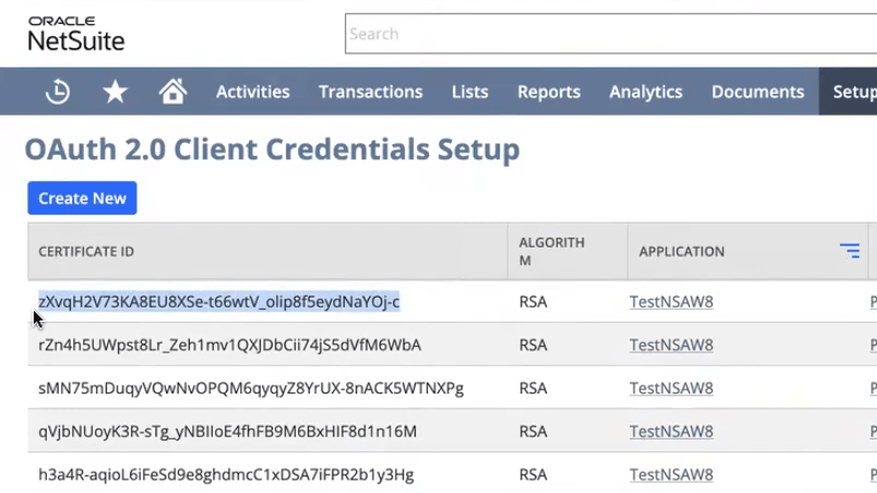Click the OAuth 2.0 Client Credentials Setup heading
This screenshot has width=877, height=493.
[272, 149]
